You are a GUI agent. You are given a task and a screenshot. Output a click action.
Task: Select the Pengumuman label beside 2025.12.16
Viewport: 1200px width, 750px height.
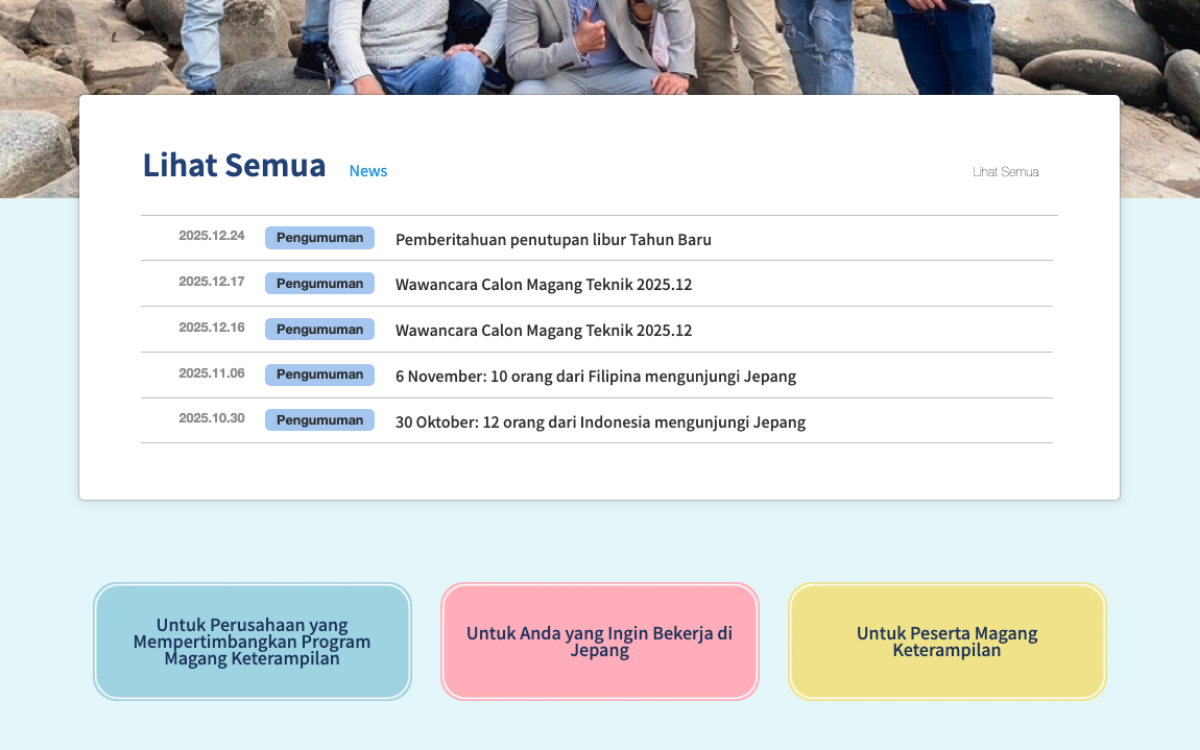(319, 329)
